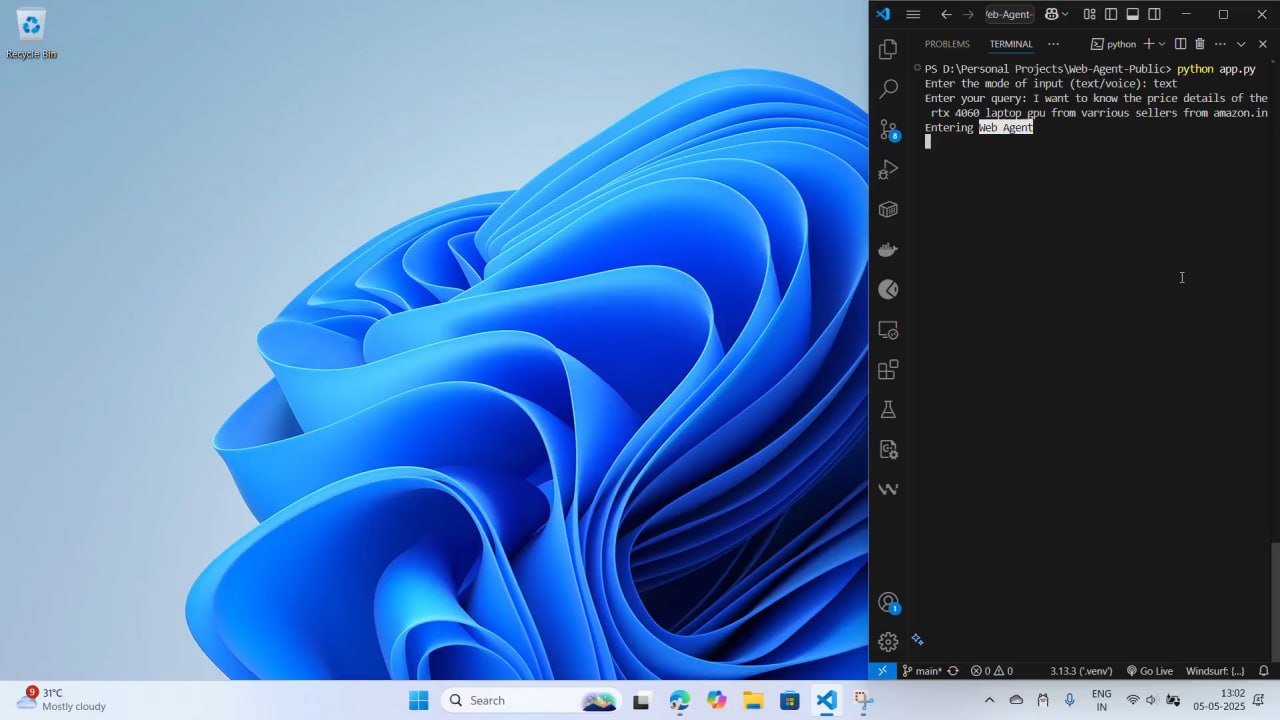Toggle the bottom panel layout button
Image resolution: width=1280 pixels, height=720 pixels.
(x=1133, y=14)
